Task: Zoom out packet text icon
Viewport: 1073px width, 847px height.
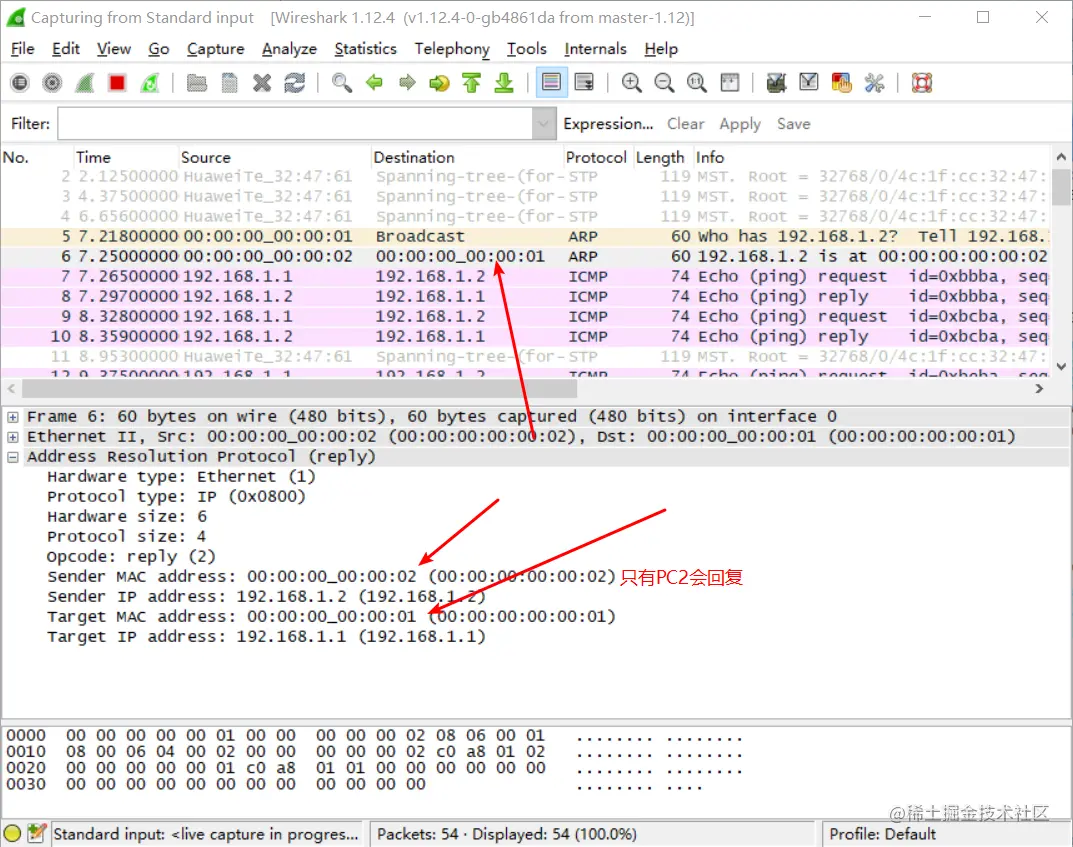Action: tap(664, 83)
